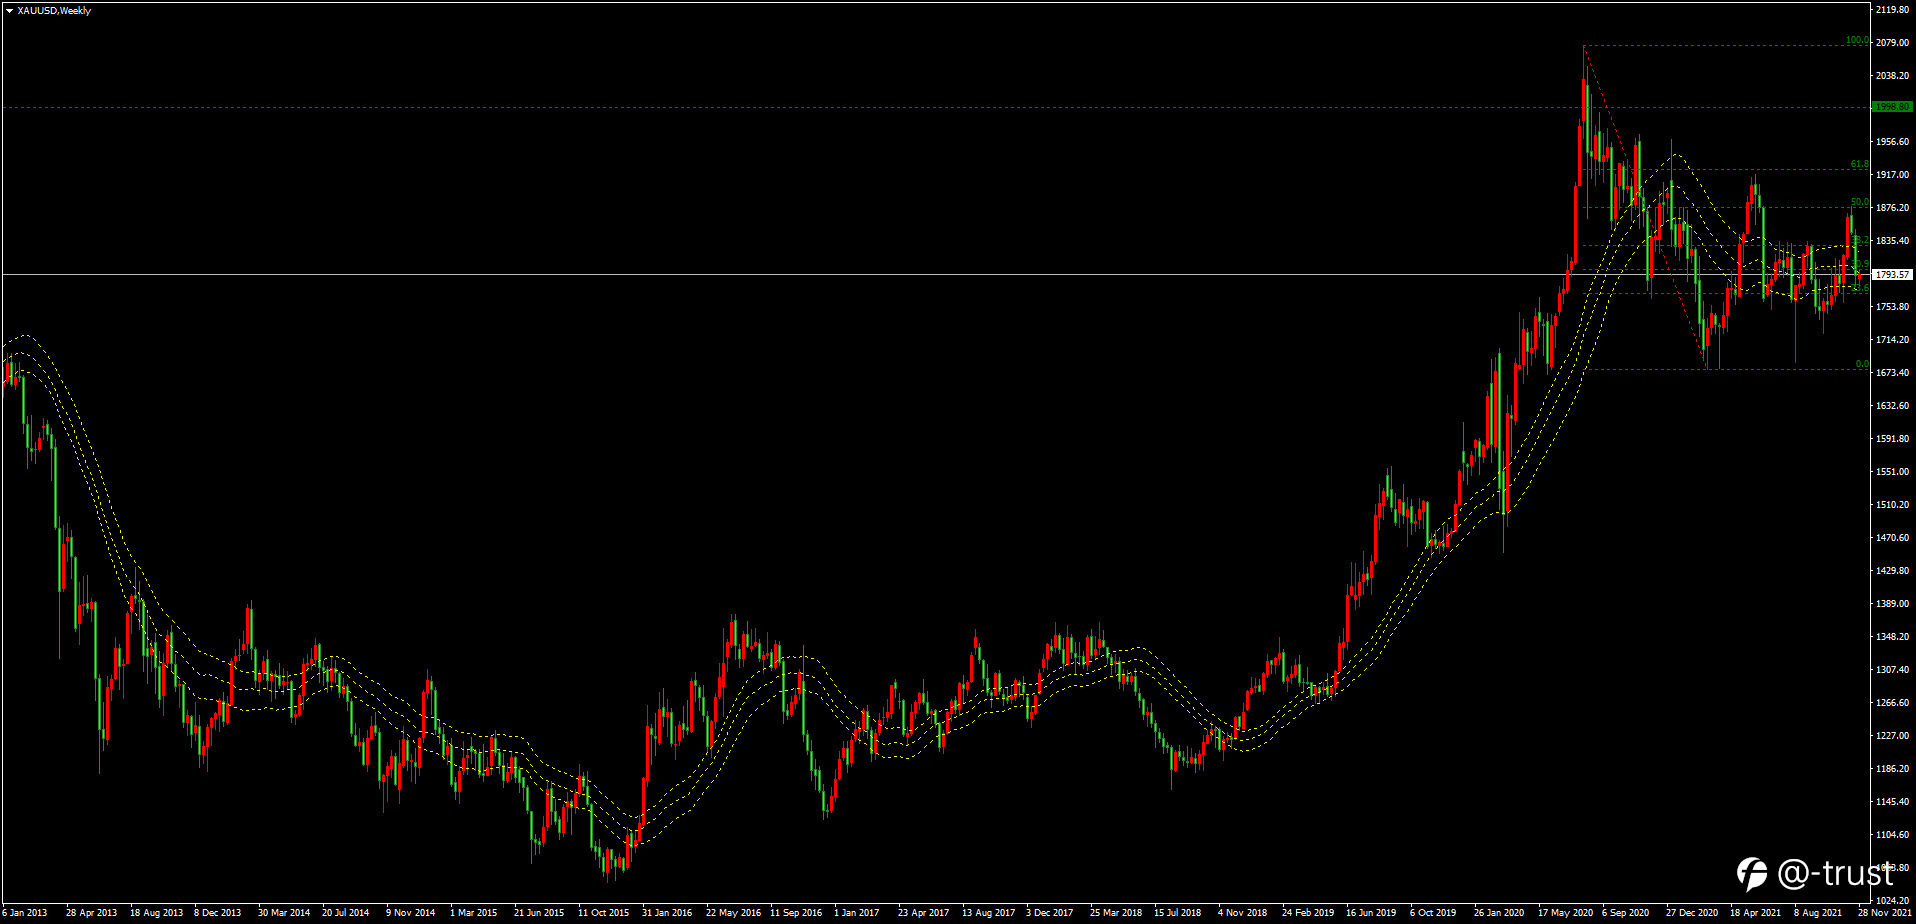
Task: Click the 1753.80 price axis value
Action: [x=1894, y=307]
